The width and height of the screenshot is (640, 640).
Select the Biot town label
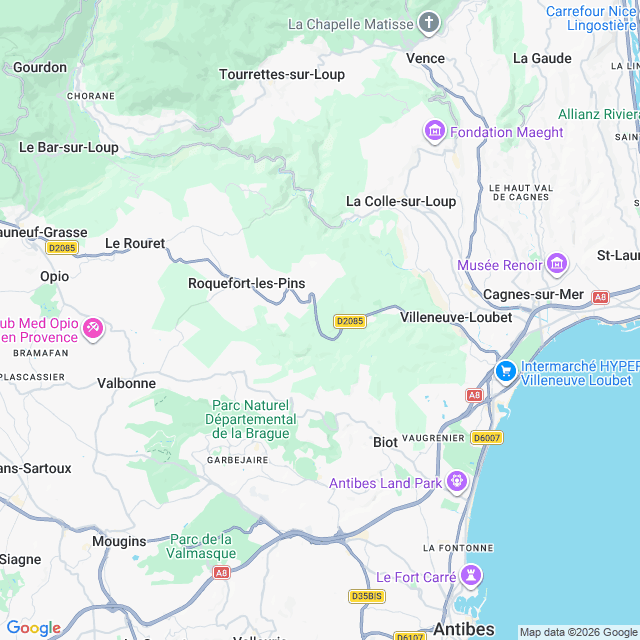coord(385,442)
